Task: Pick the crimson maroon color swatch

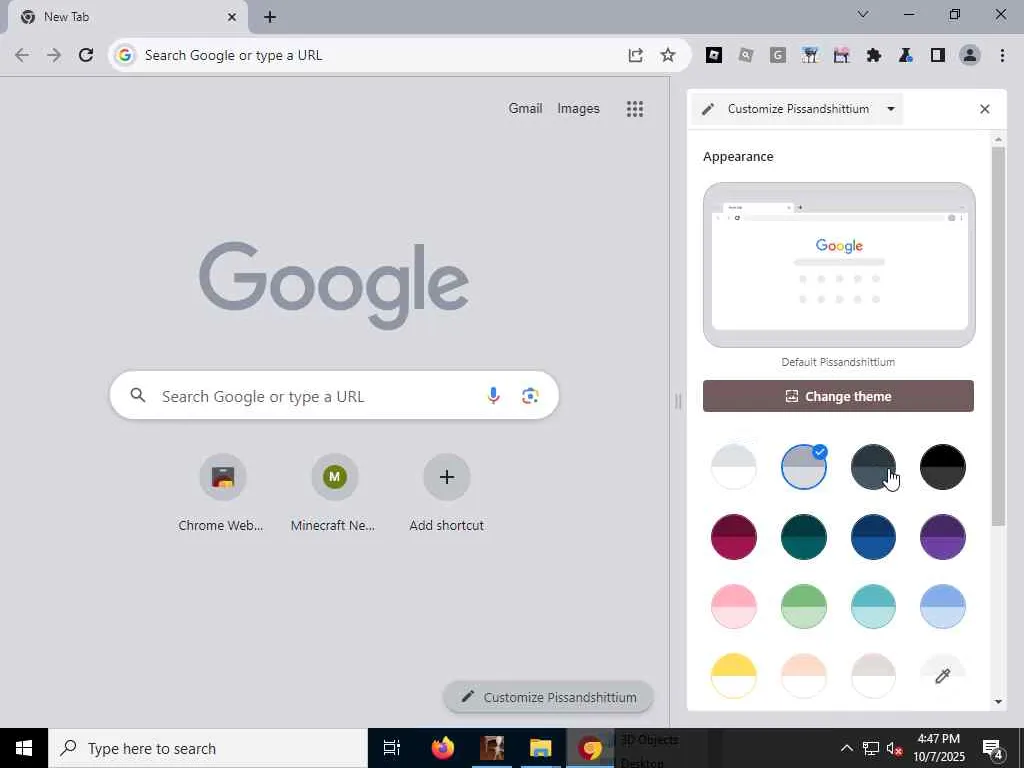Action: tap(733, 537)
